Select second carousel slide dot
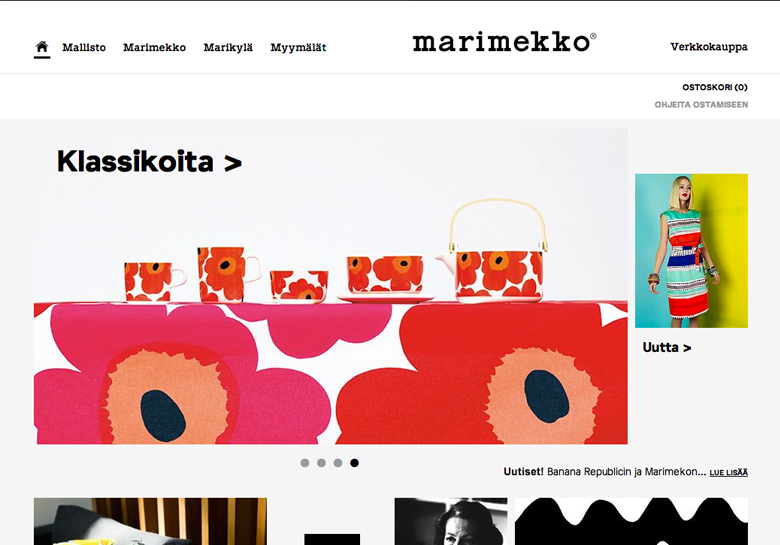Image resolution: width=780 pixels, height=545 pixels. tap(321, 463)
